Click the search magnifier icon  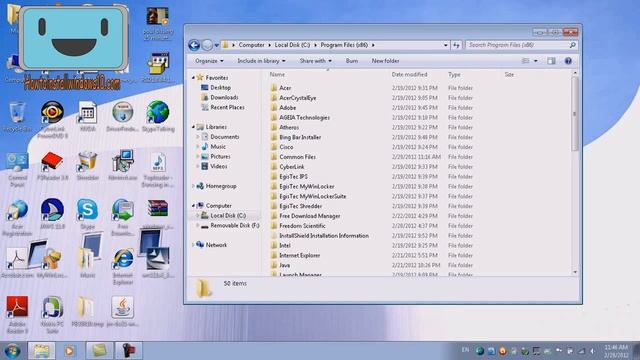coord(573,45)
